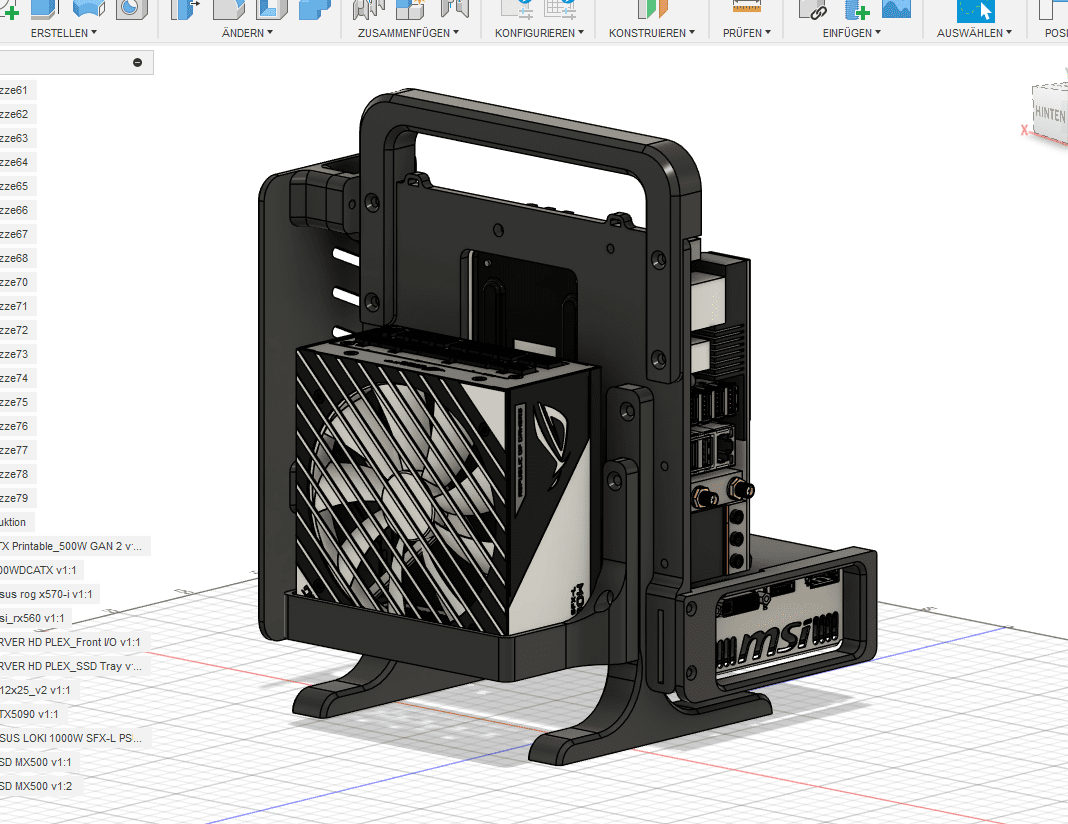Image resolution: width=1068 pixels, height=824 pixels.
Task: Click the new component icon with green plus
Action: [x=9, y=10]
